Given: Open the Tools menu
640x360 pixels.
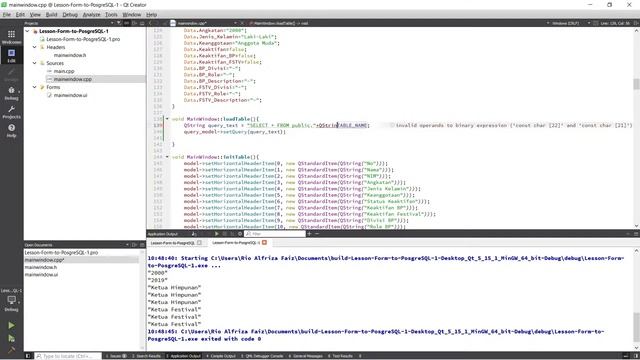Looking at the screenshot, I should pyautogui.click(x=111, y=15).
